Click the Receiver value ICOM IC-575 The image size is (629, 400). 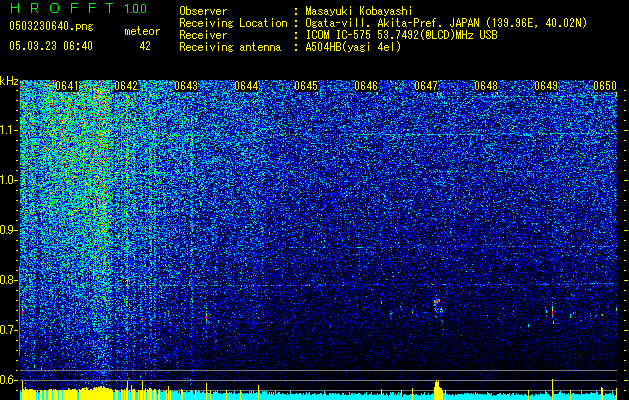[x=339, y=35]
